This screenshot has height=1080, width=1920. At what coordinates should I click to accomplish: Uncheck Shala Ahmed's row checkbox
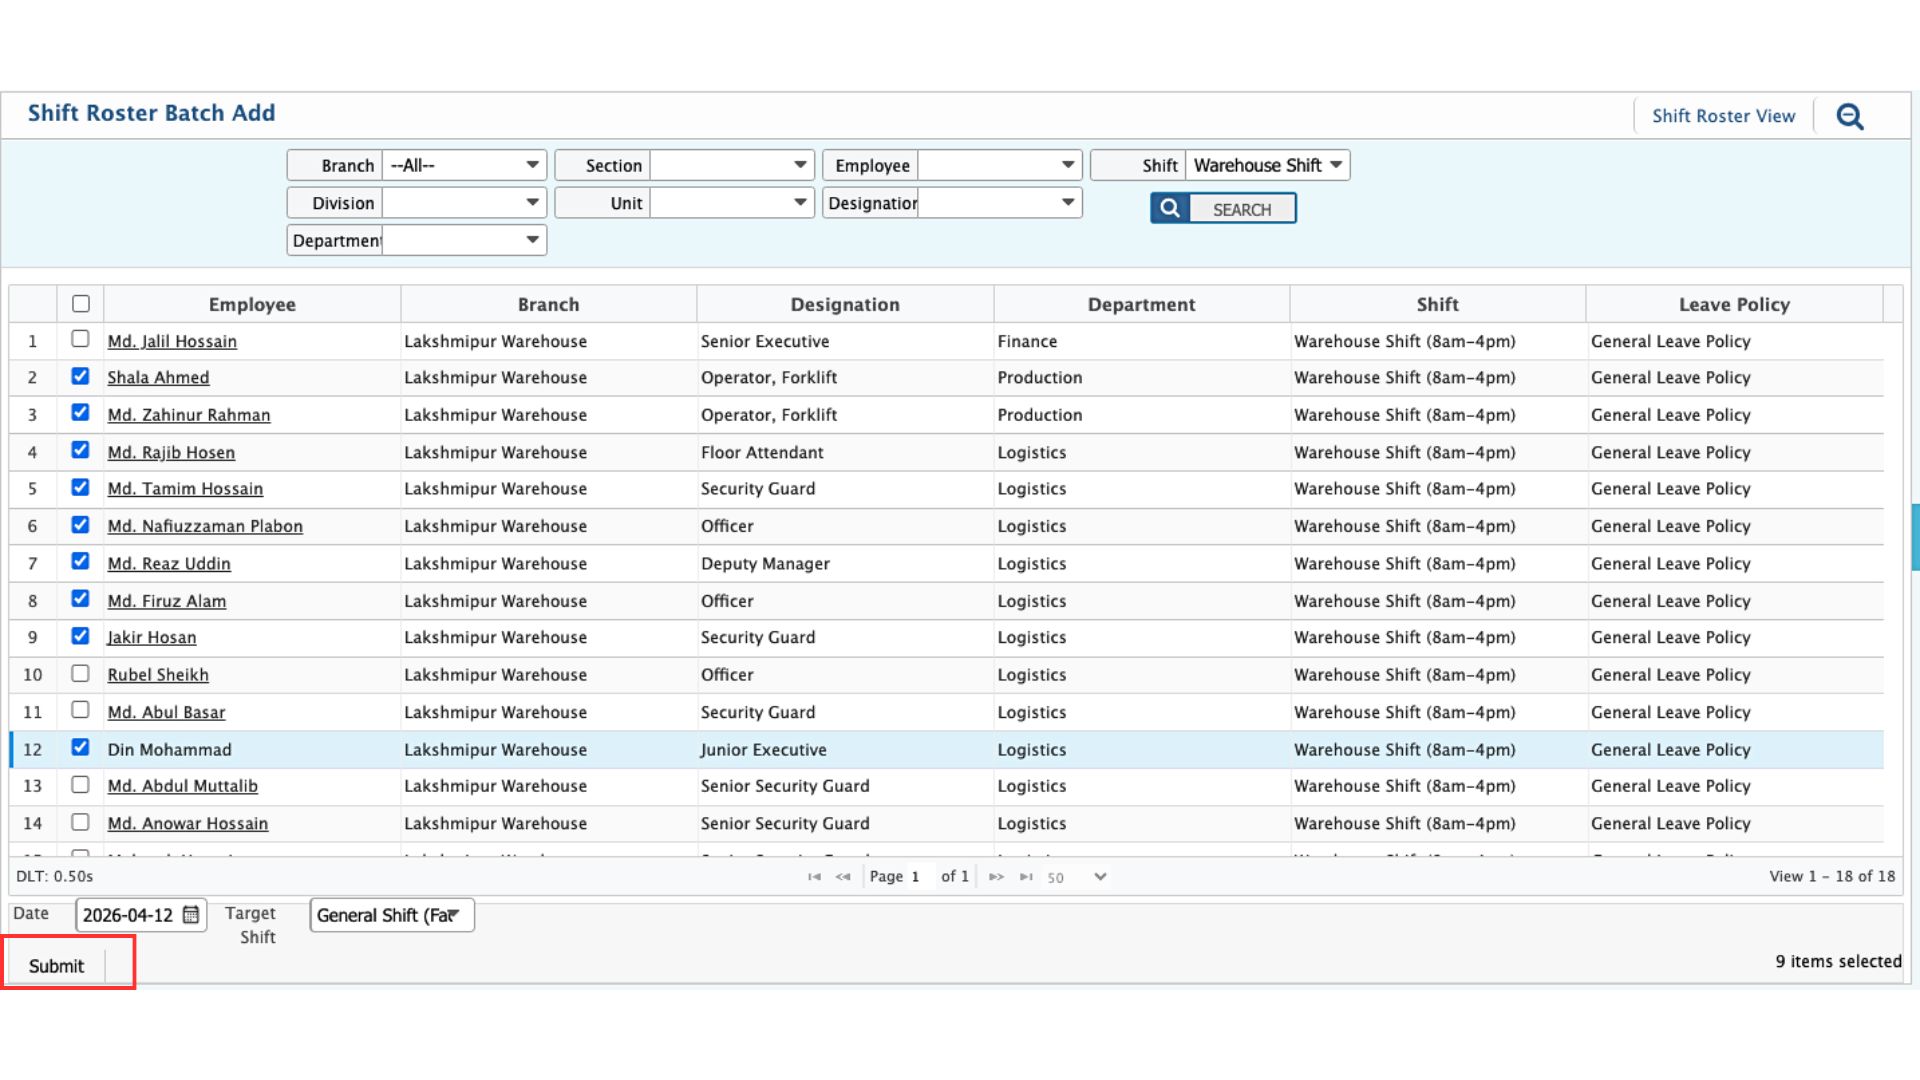pyautogui.click(x=81, y=377)
